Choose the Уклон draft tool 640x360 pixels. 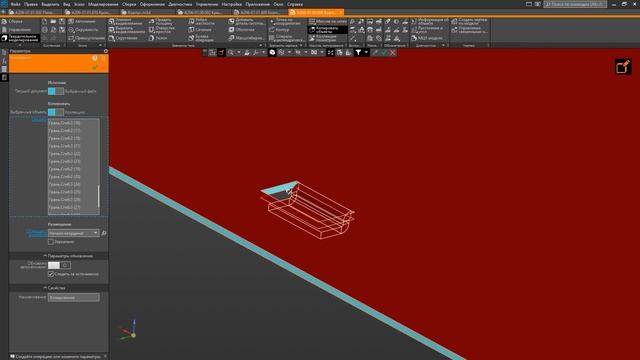pos(158,38)
